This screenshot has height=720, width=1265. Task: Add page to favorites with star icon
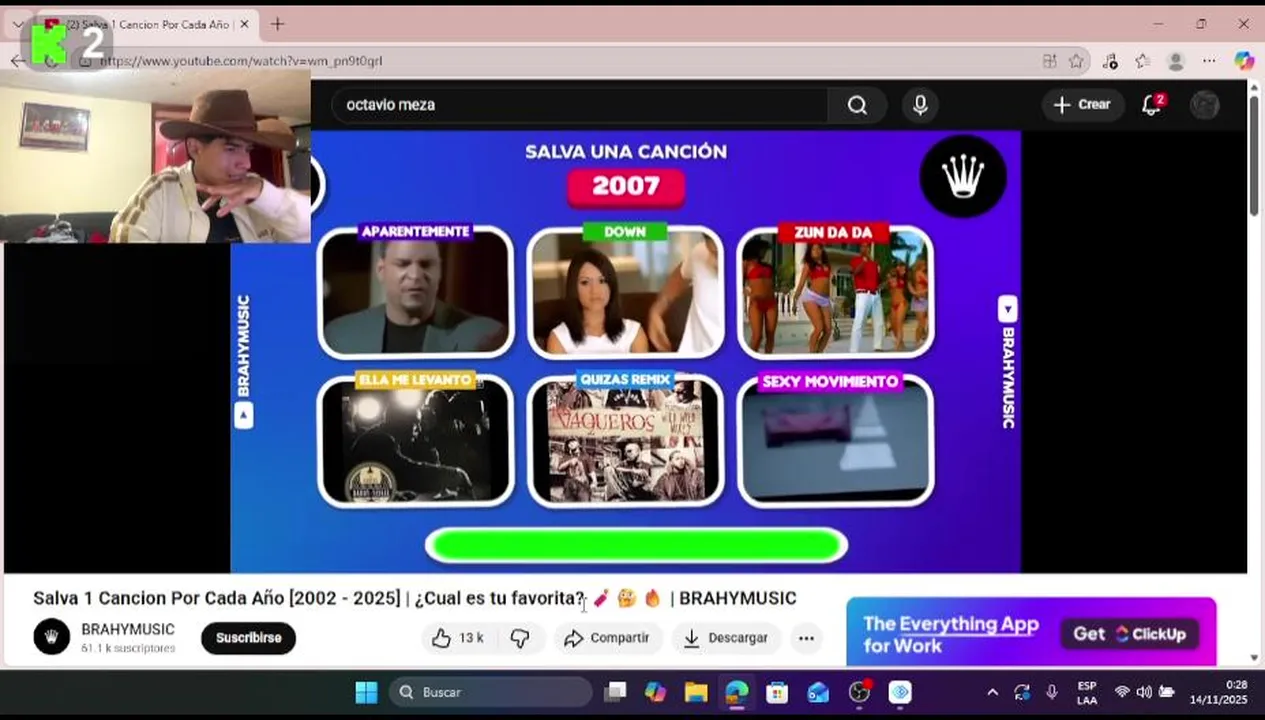pos(1076,61)
